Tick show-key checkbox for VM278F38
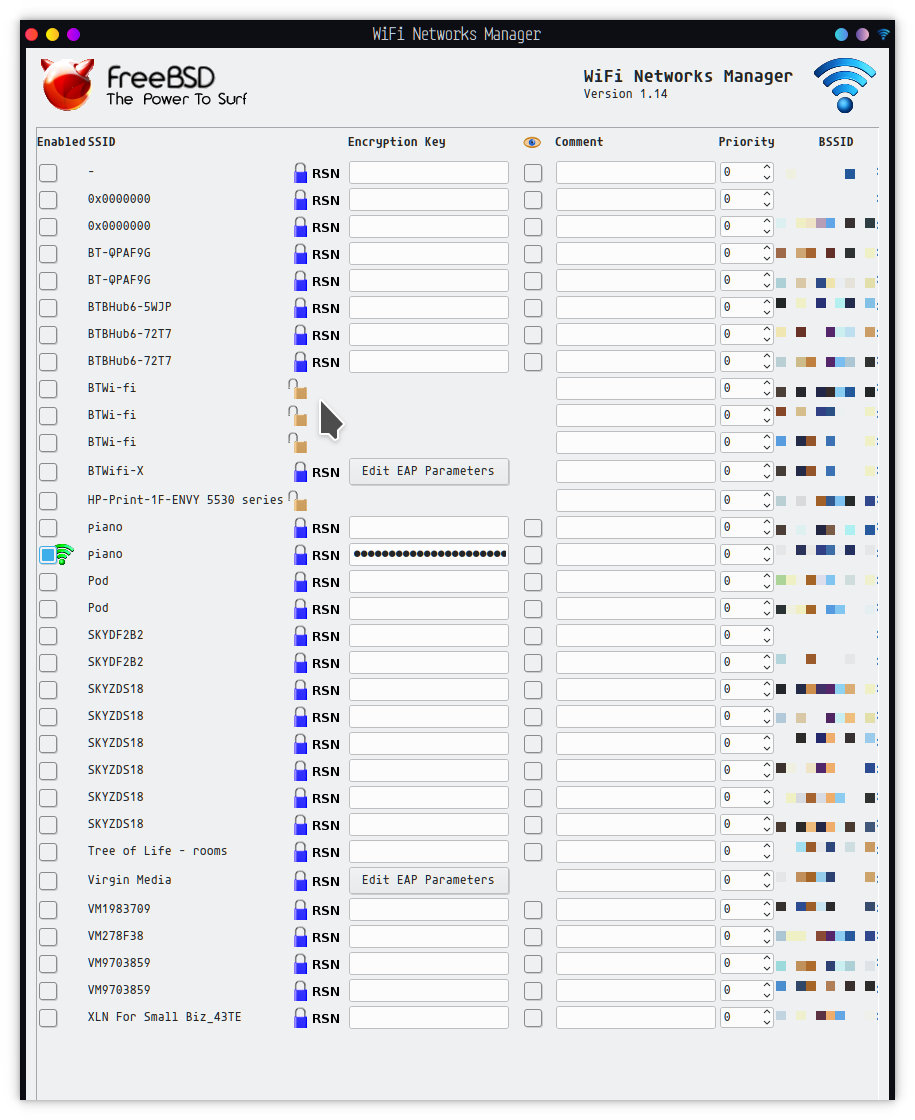Viewport: 915px width, 1120px height. coord(533,937)
